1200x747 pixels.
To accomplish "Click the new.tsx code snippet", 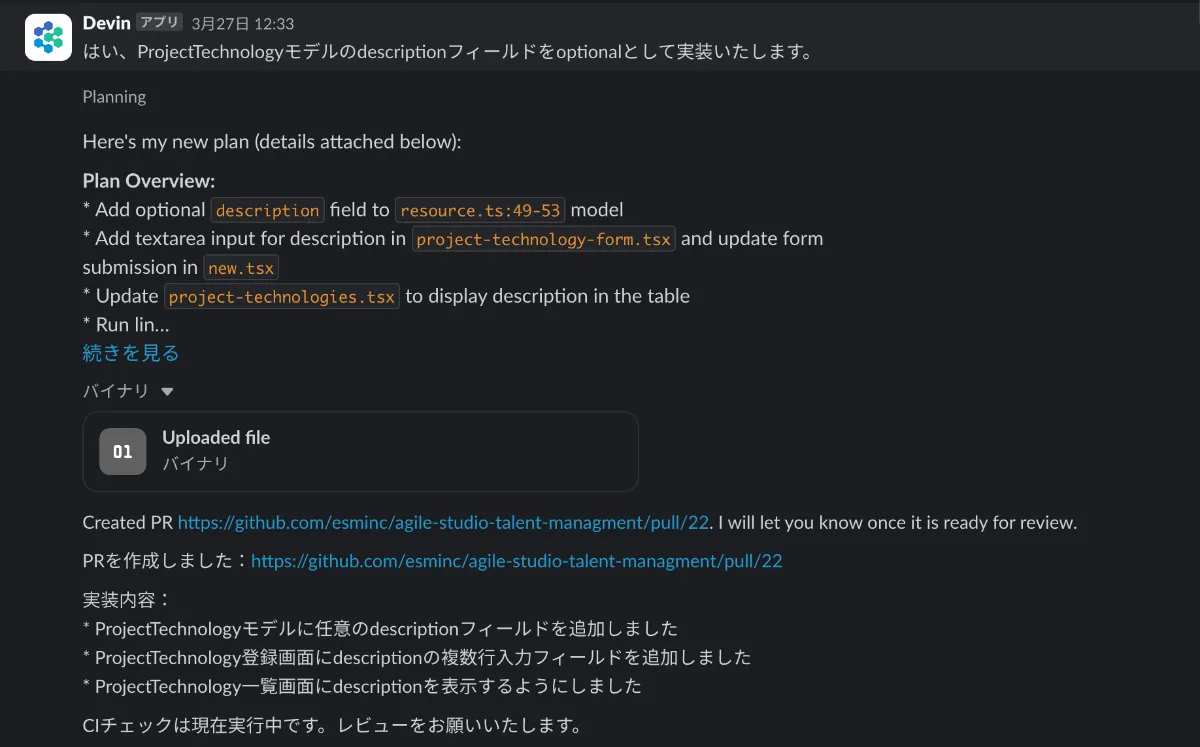I will click(x=240, y=268).
